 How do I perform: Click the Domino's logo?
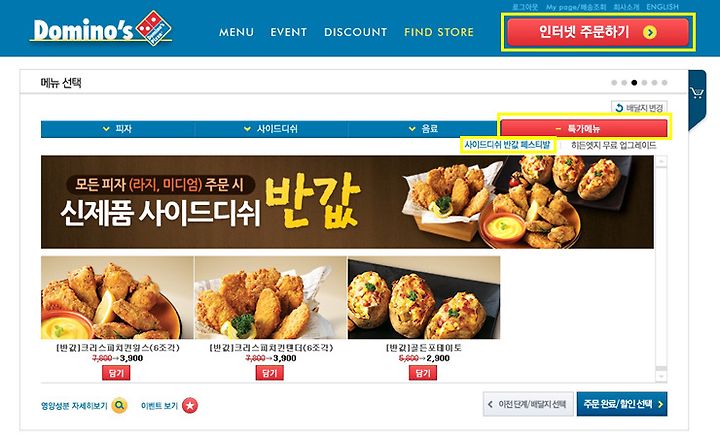[x=102, y=28]
